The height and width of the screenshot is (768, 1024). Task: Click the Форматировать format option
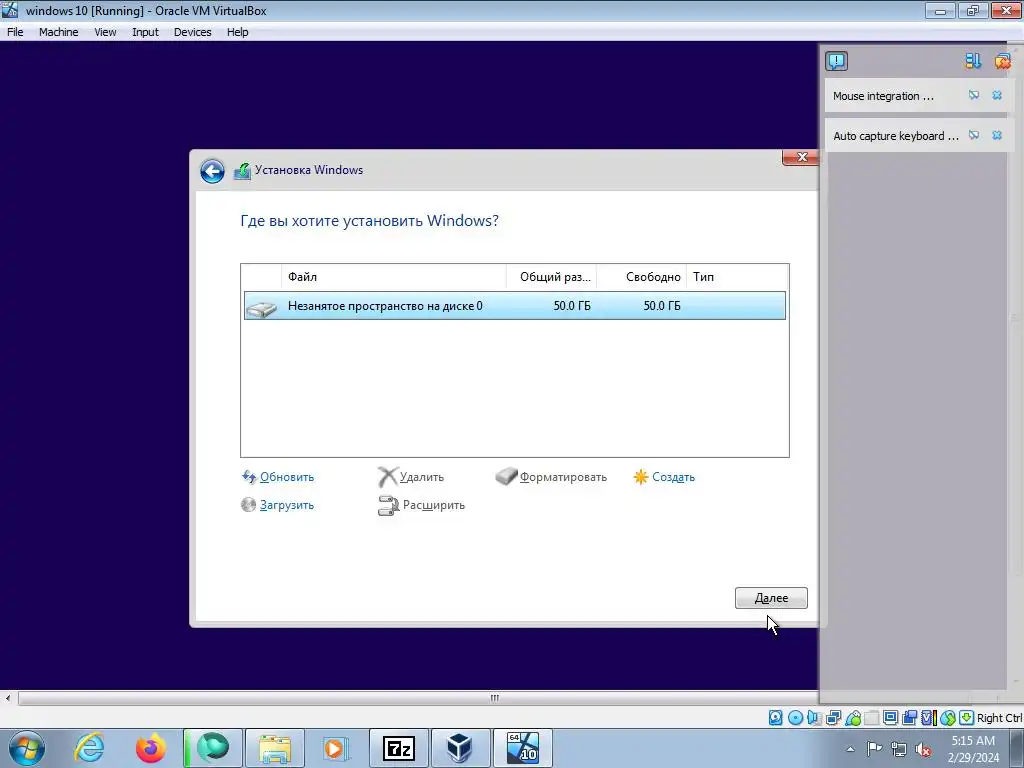click(x=551, y=477)
